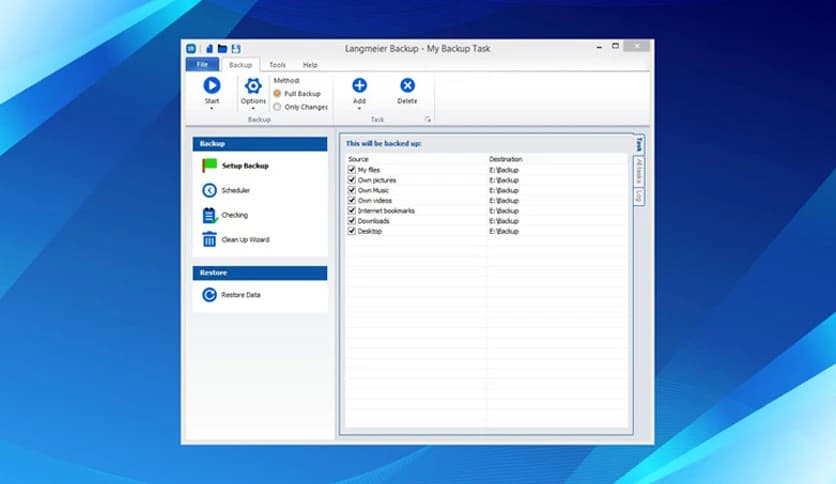Open the Checking clipboard icon

(x=210, y=215)
